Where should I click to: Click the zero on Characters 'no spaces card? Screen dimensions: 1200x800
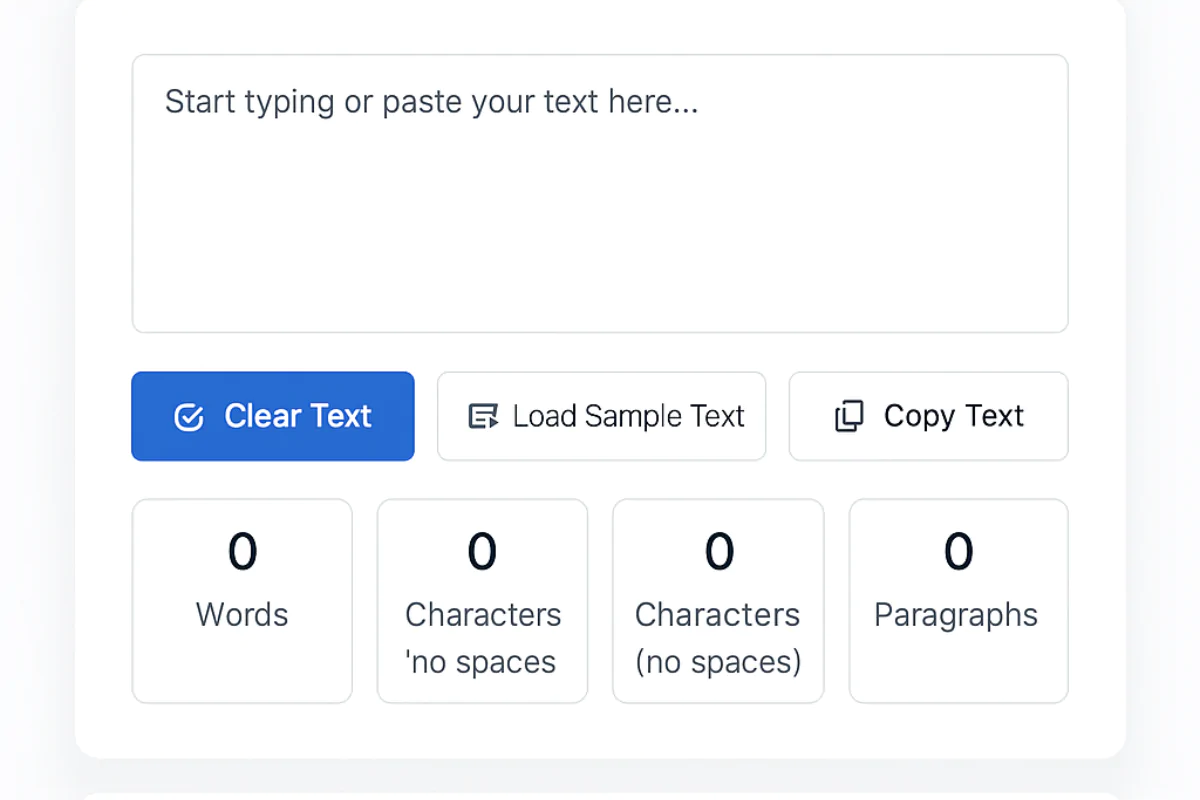click(482, 551)
